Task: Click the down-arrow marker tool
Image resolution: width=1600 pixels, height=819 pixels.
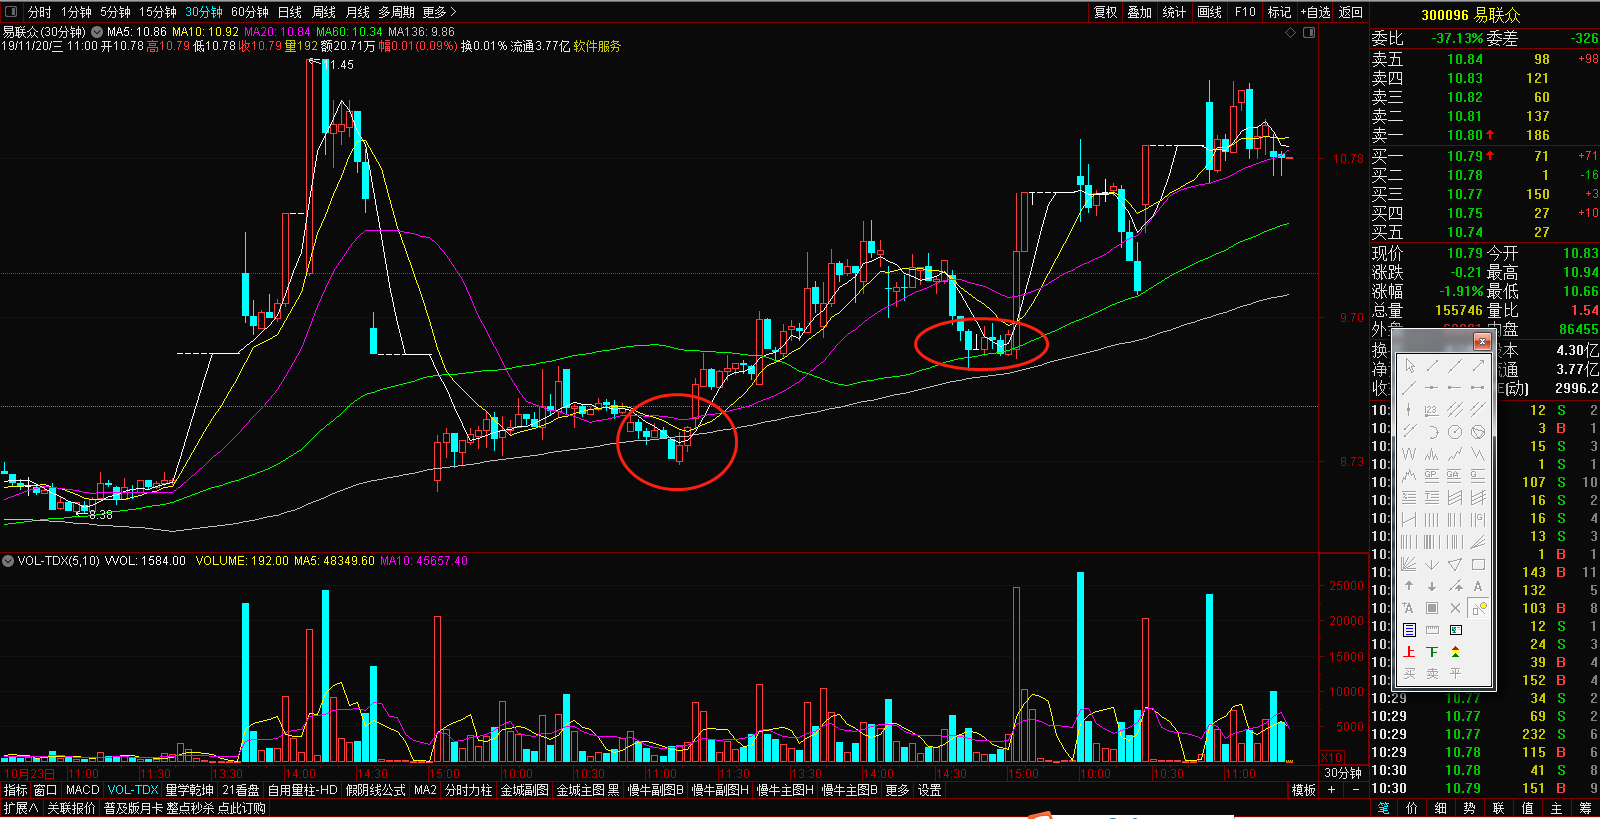Action: point(1432,586)
